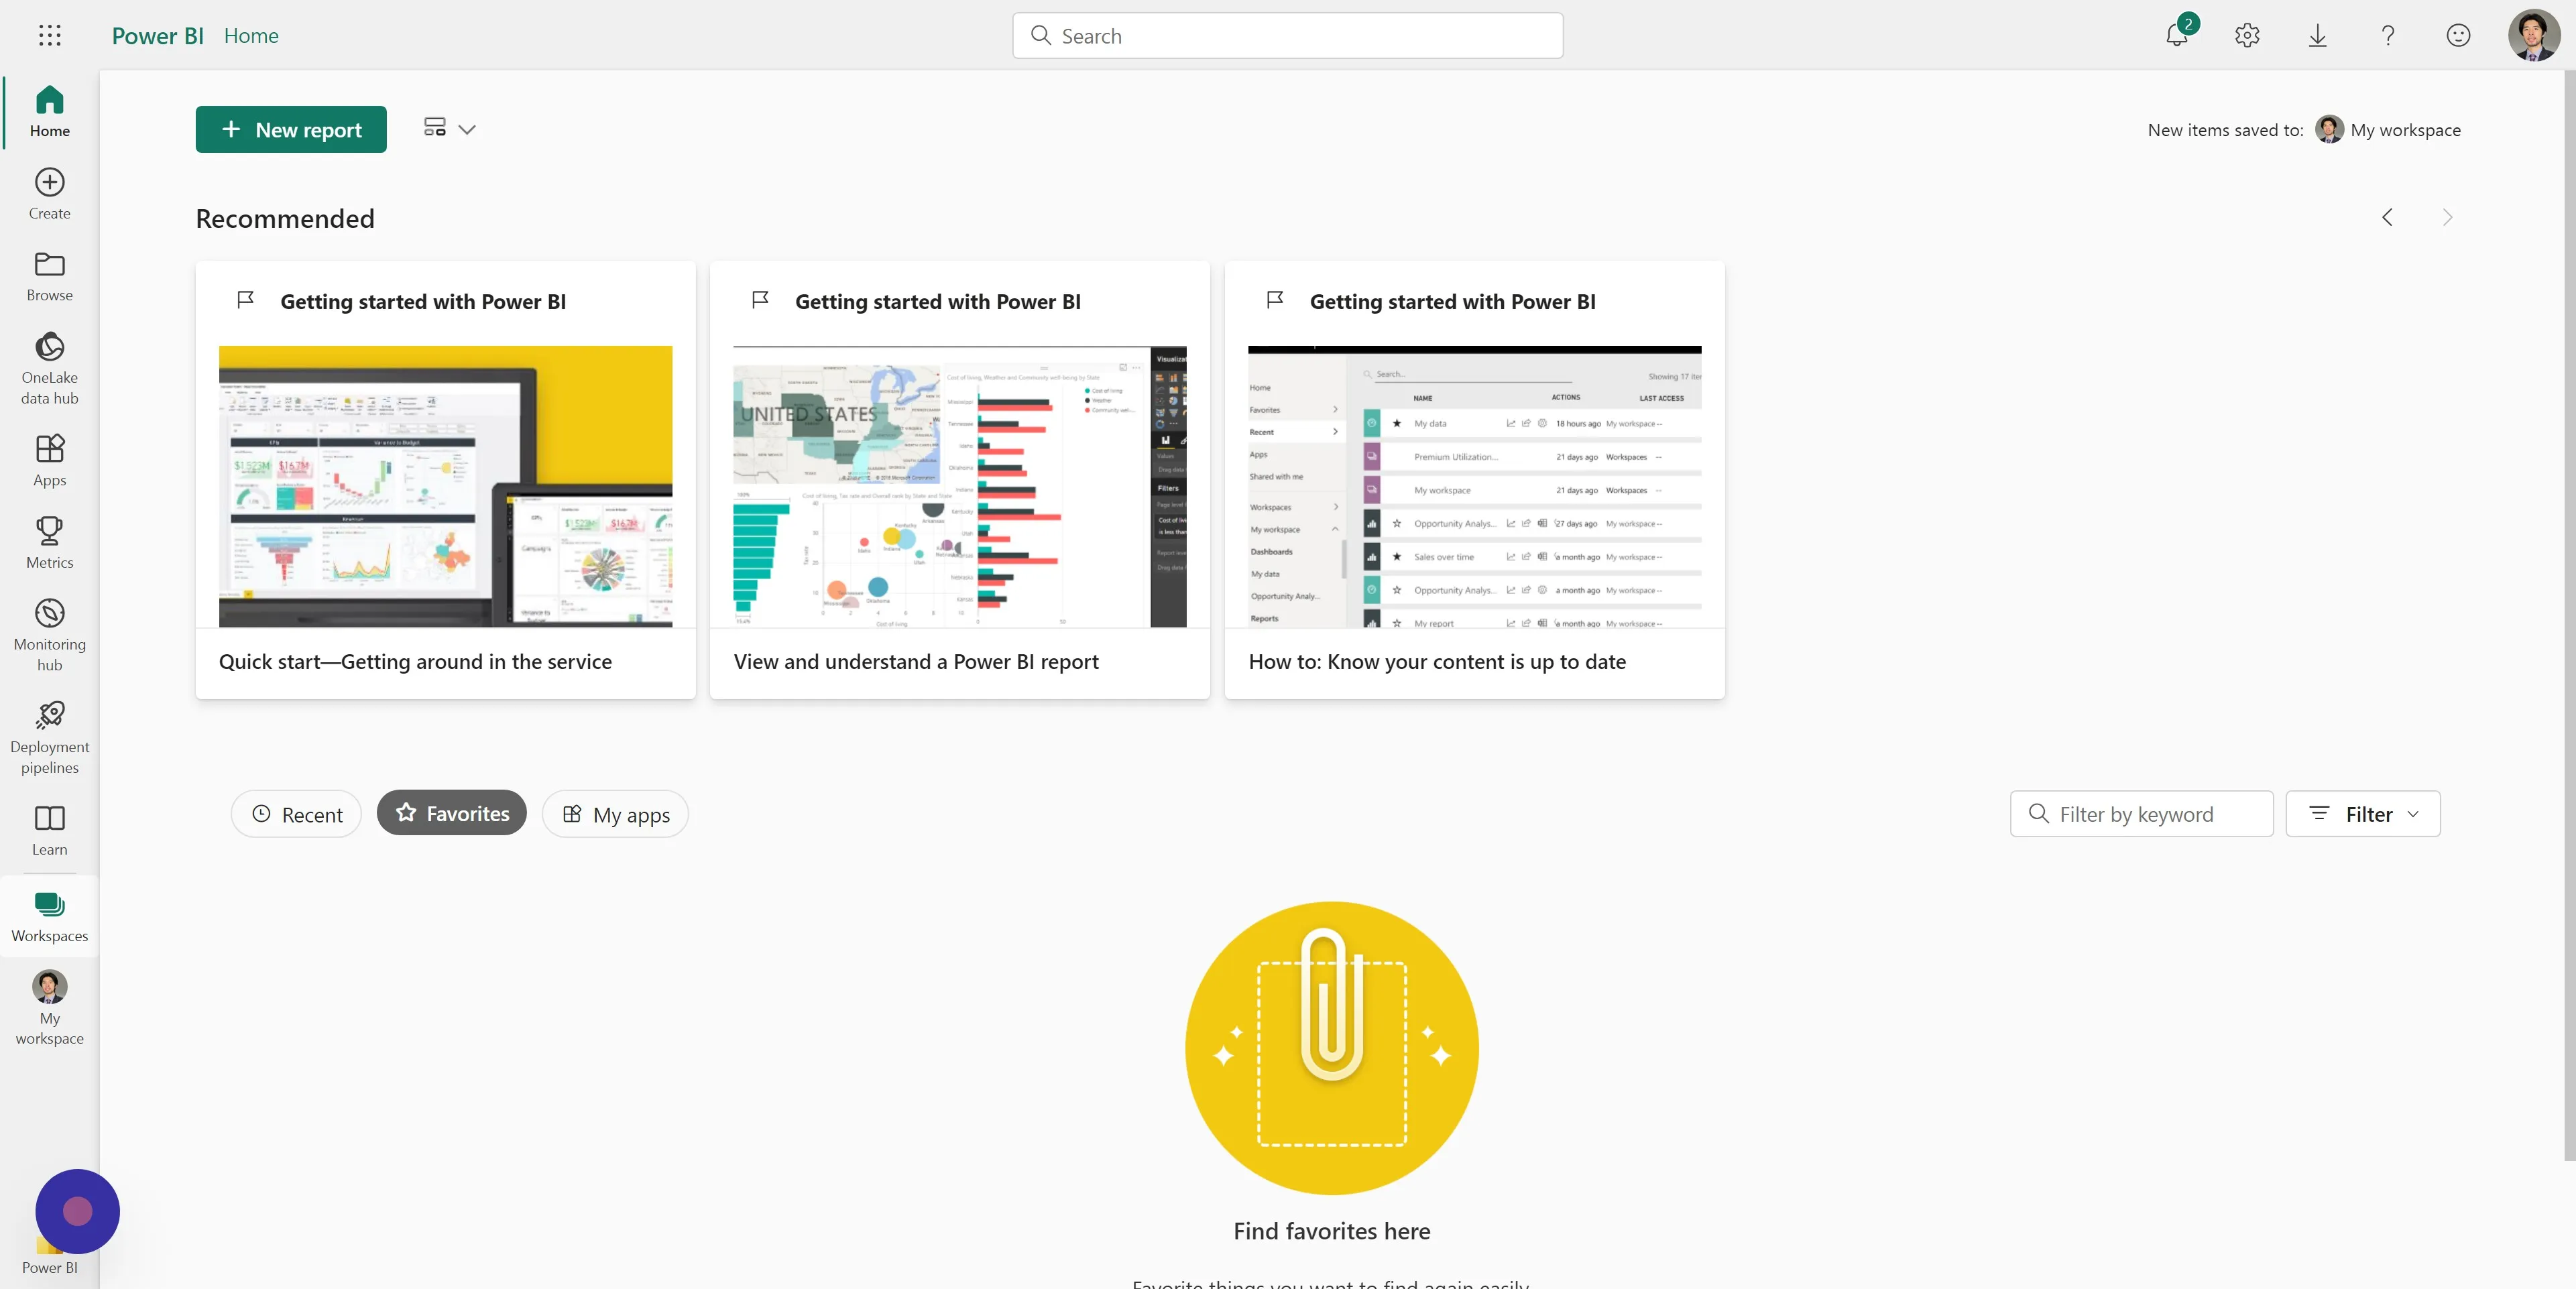Viewport: 2576px width, 1289px height.
Task: Click flag icon on How to card
Action: (1275, 300)
